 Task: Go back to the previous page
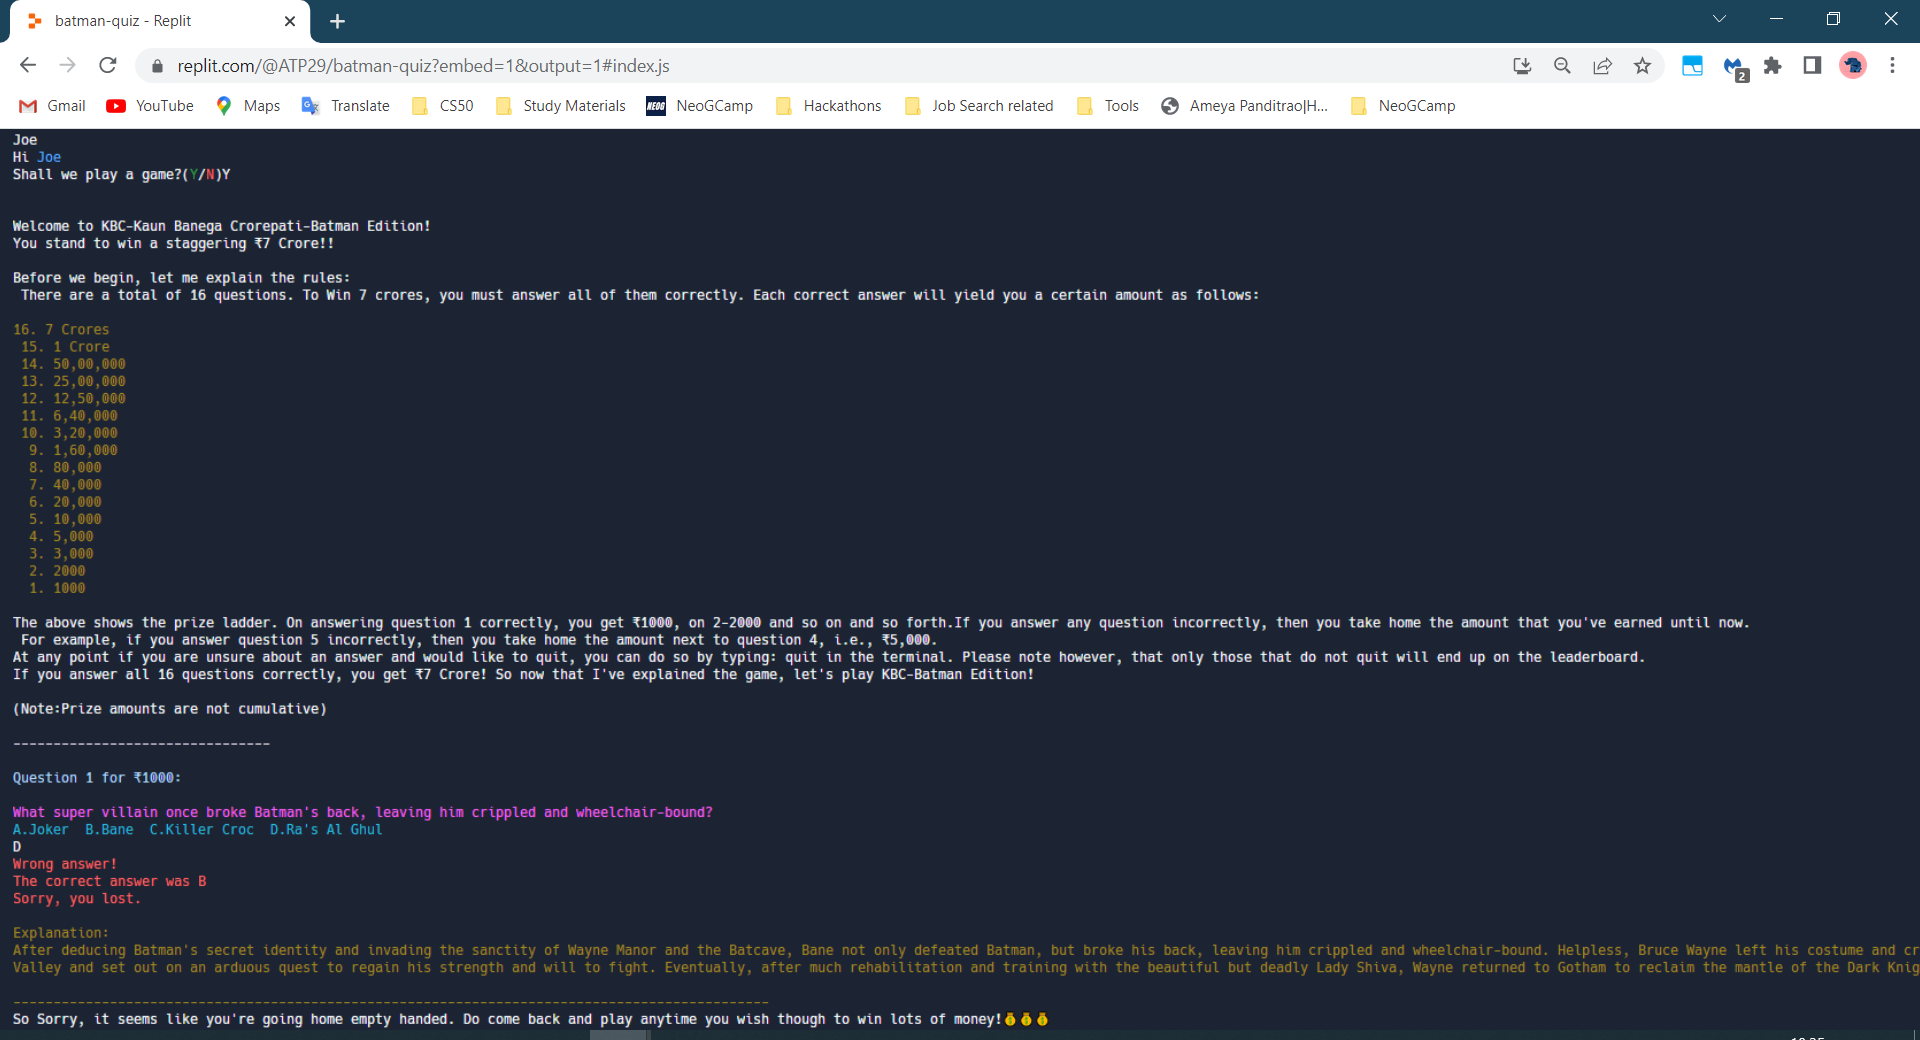click(28, 65)
